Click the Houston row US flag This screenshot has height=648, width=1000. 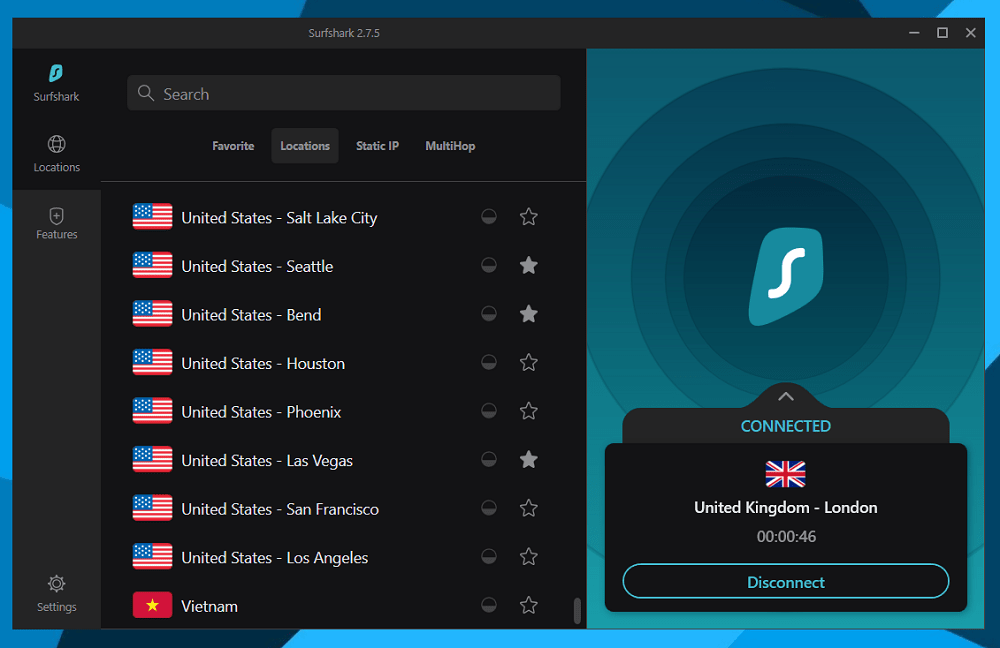pyautogui.click(x=152, y=362)
